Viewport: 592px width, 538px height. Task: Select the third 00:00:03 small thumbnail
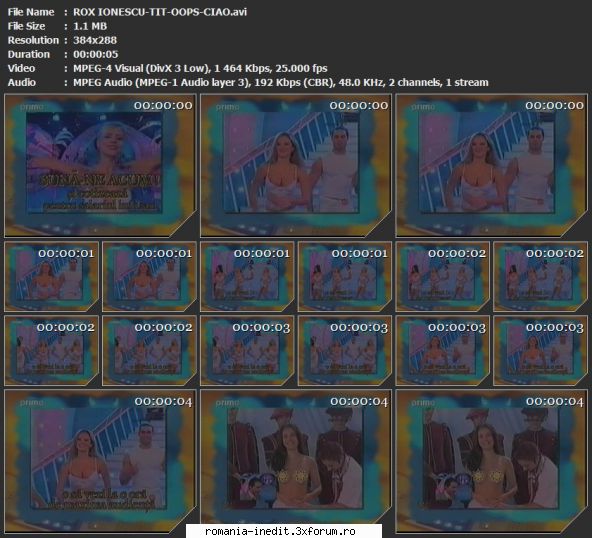point(442,351)
